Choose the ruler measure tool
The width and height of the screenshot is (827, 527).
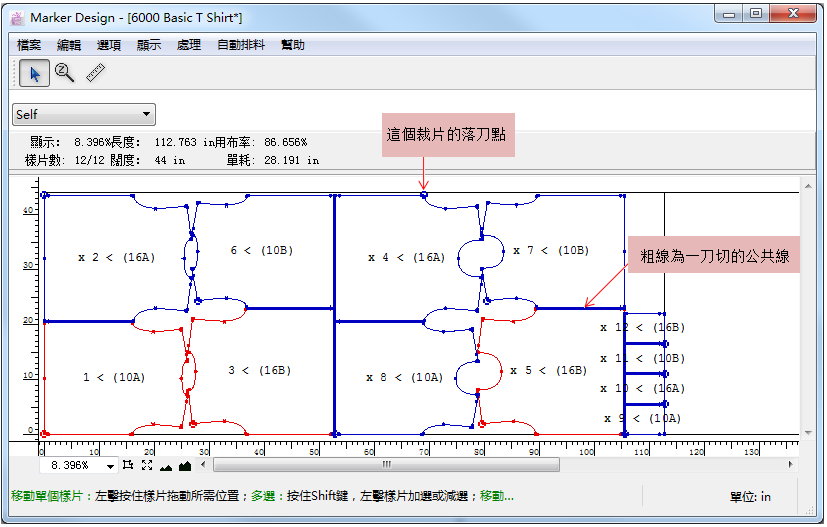(96, 73)
